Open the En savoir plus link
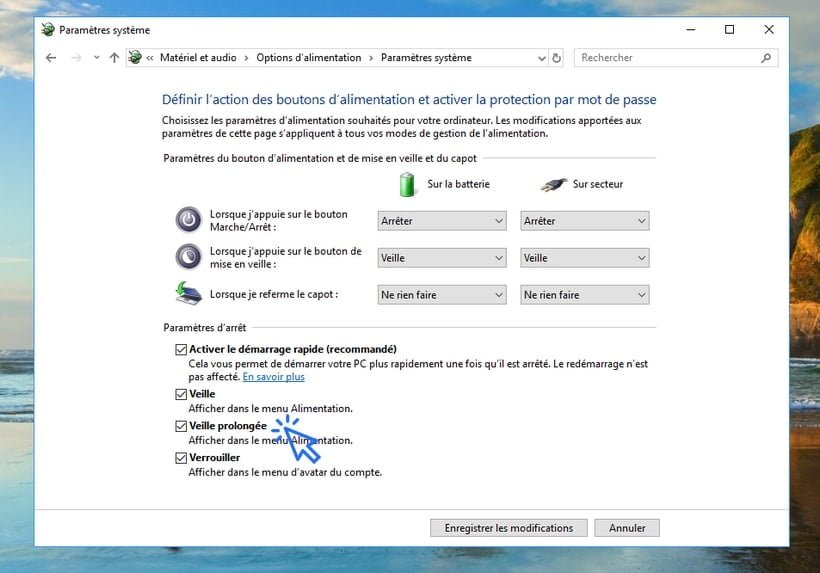 (274, 377)
